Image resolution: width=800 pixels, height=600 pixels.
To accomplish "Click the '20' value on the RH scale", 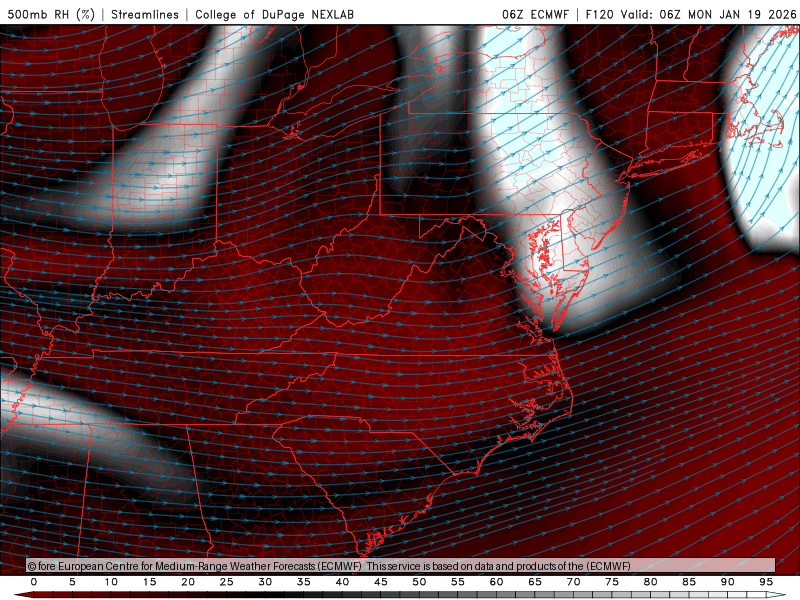I will [x=188, y=582].
